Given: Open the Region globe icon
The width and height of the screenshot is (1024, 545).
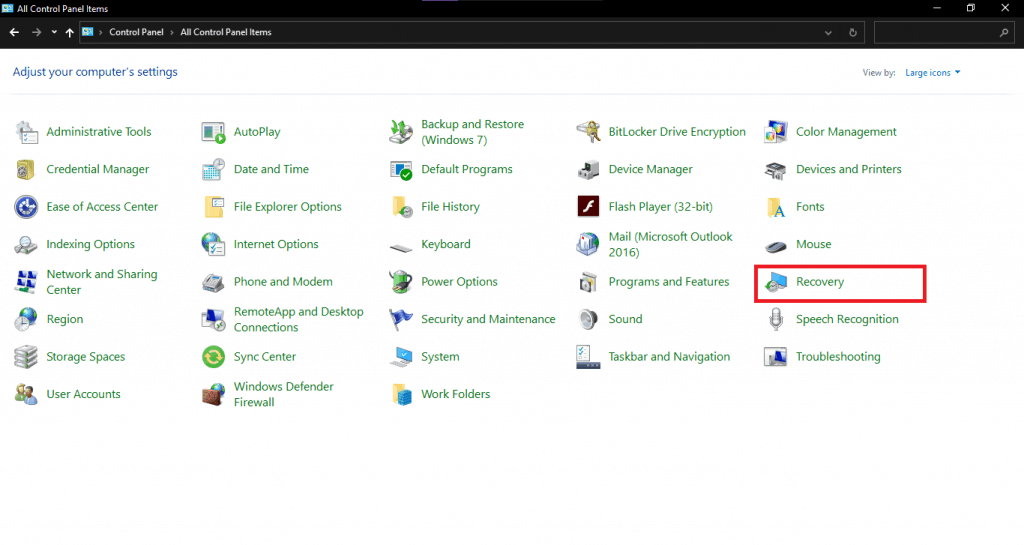Looking at the screenshot, I should pyautogui.click(x=26, y=319).
